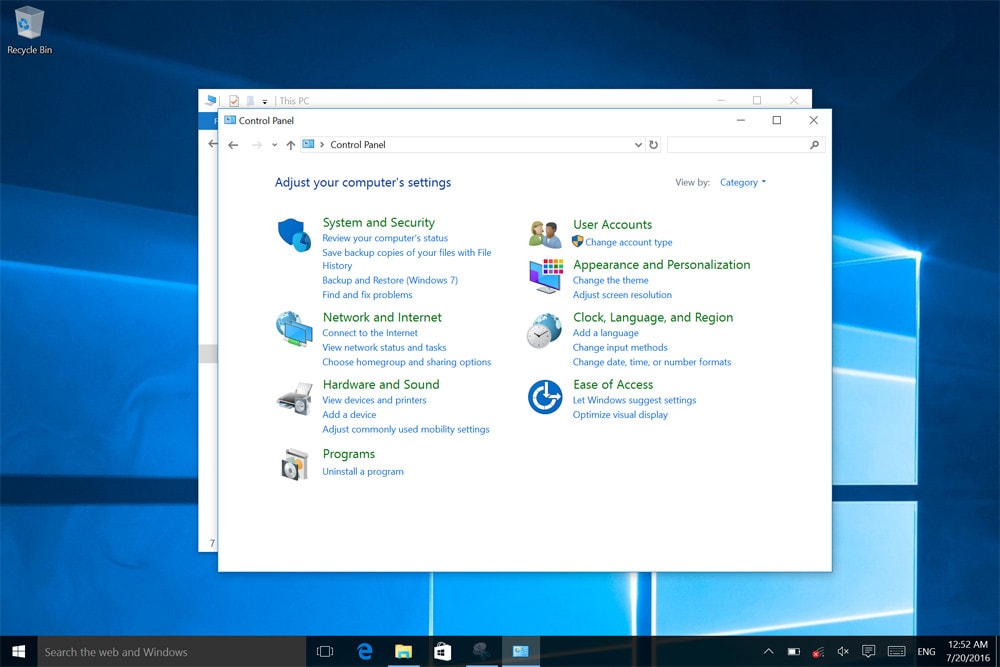The width and height of the screenshot is (1000, 667).
Task: Open Change account type link
Action: click(x=628, y=242)
